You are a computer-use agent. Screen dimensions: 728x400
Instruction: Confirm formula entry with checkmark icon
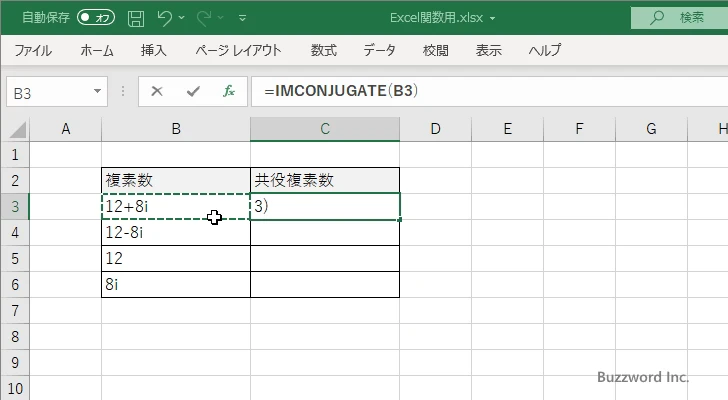pos(193,91)
